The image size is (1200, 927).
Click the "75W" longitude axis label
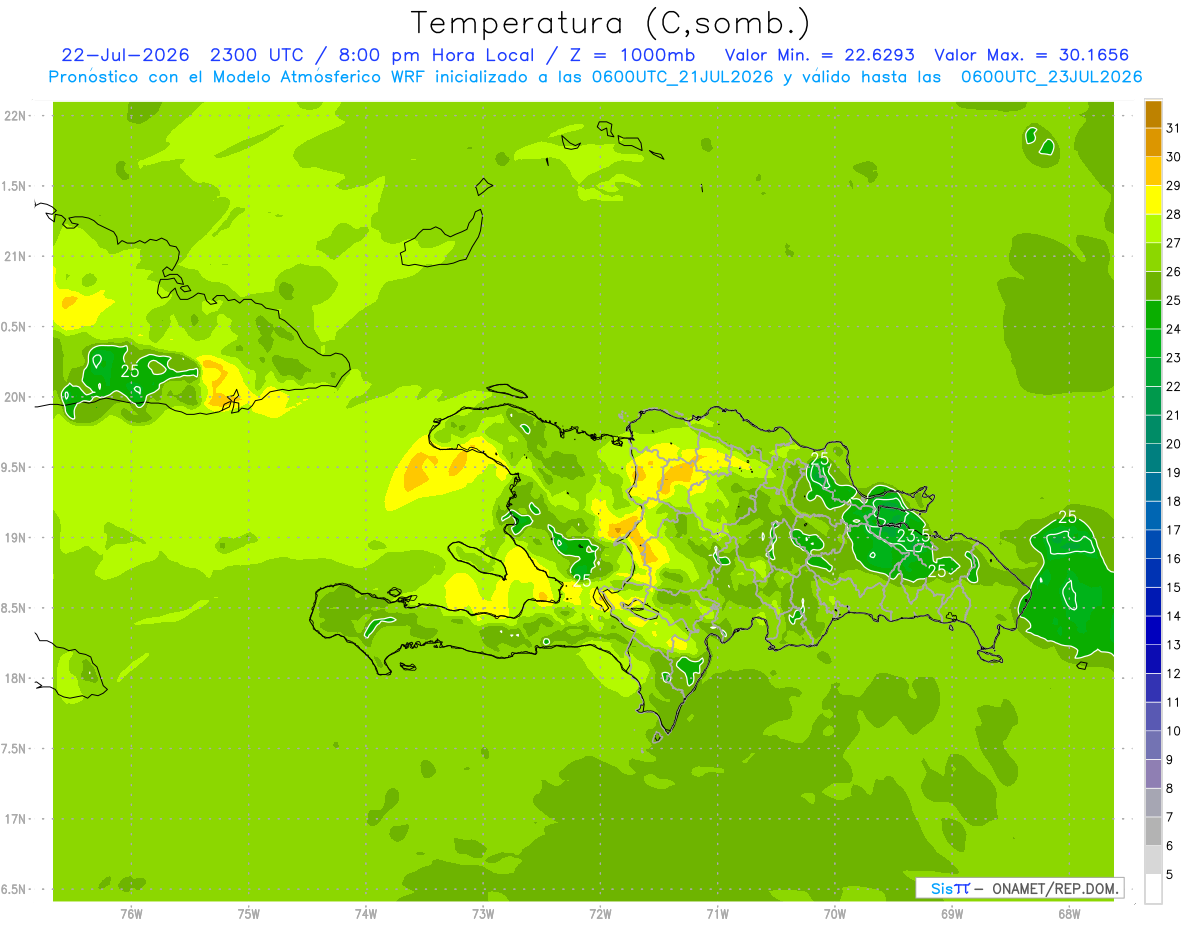249,913
